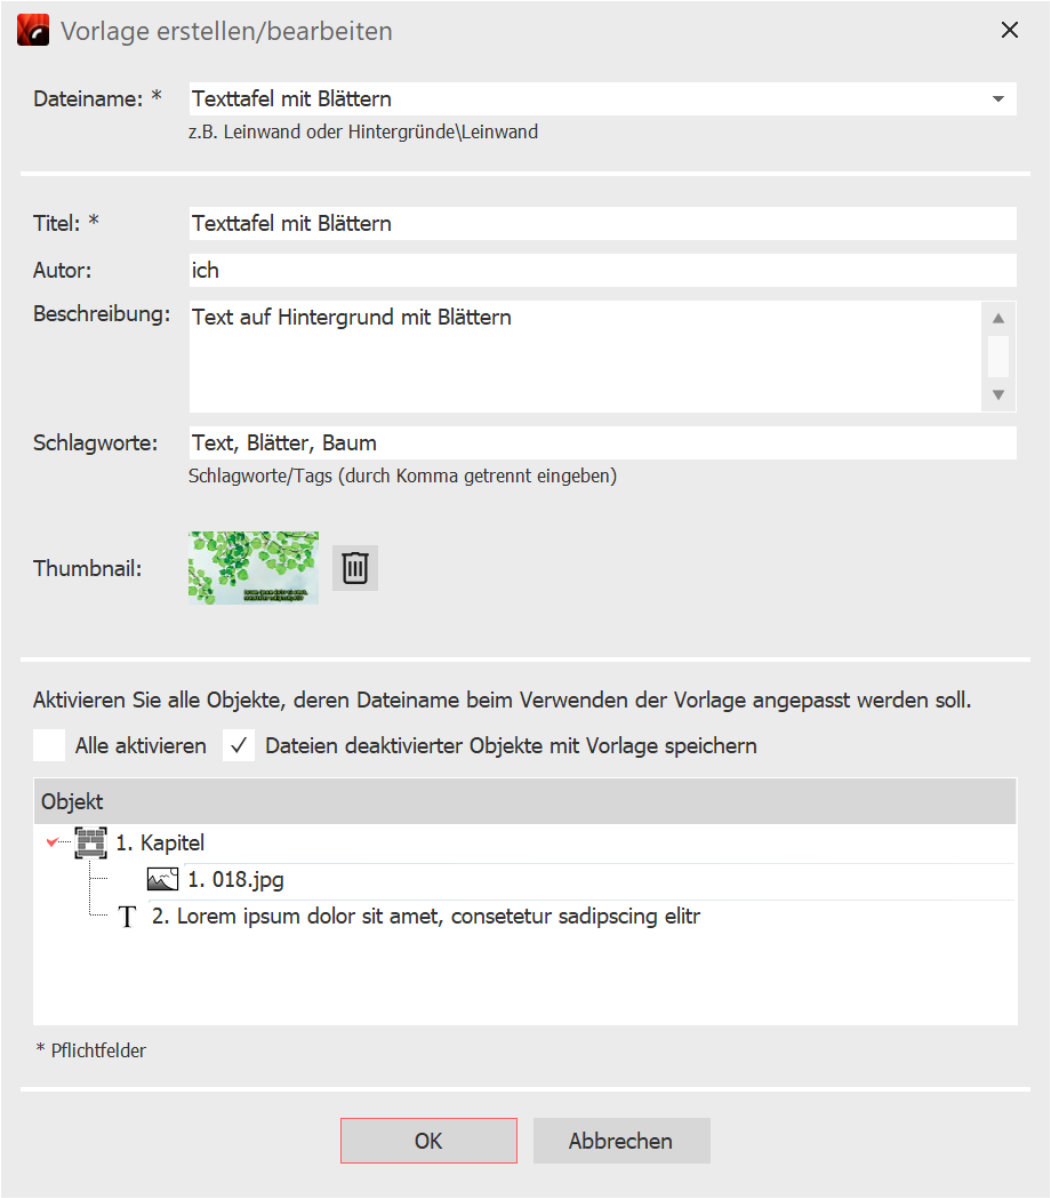This screenshot has width=1050, height=1198.
Task: Focus the Autor text field
Action: 602,270
